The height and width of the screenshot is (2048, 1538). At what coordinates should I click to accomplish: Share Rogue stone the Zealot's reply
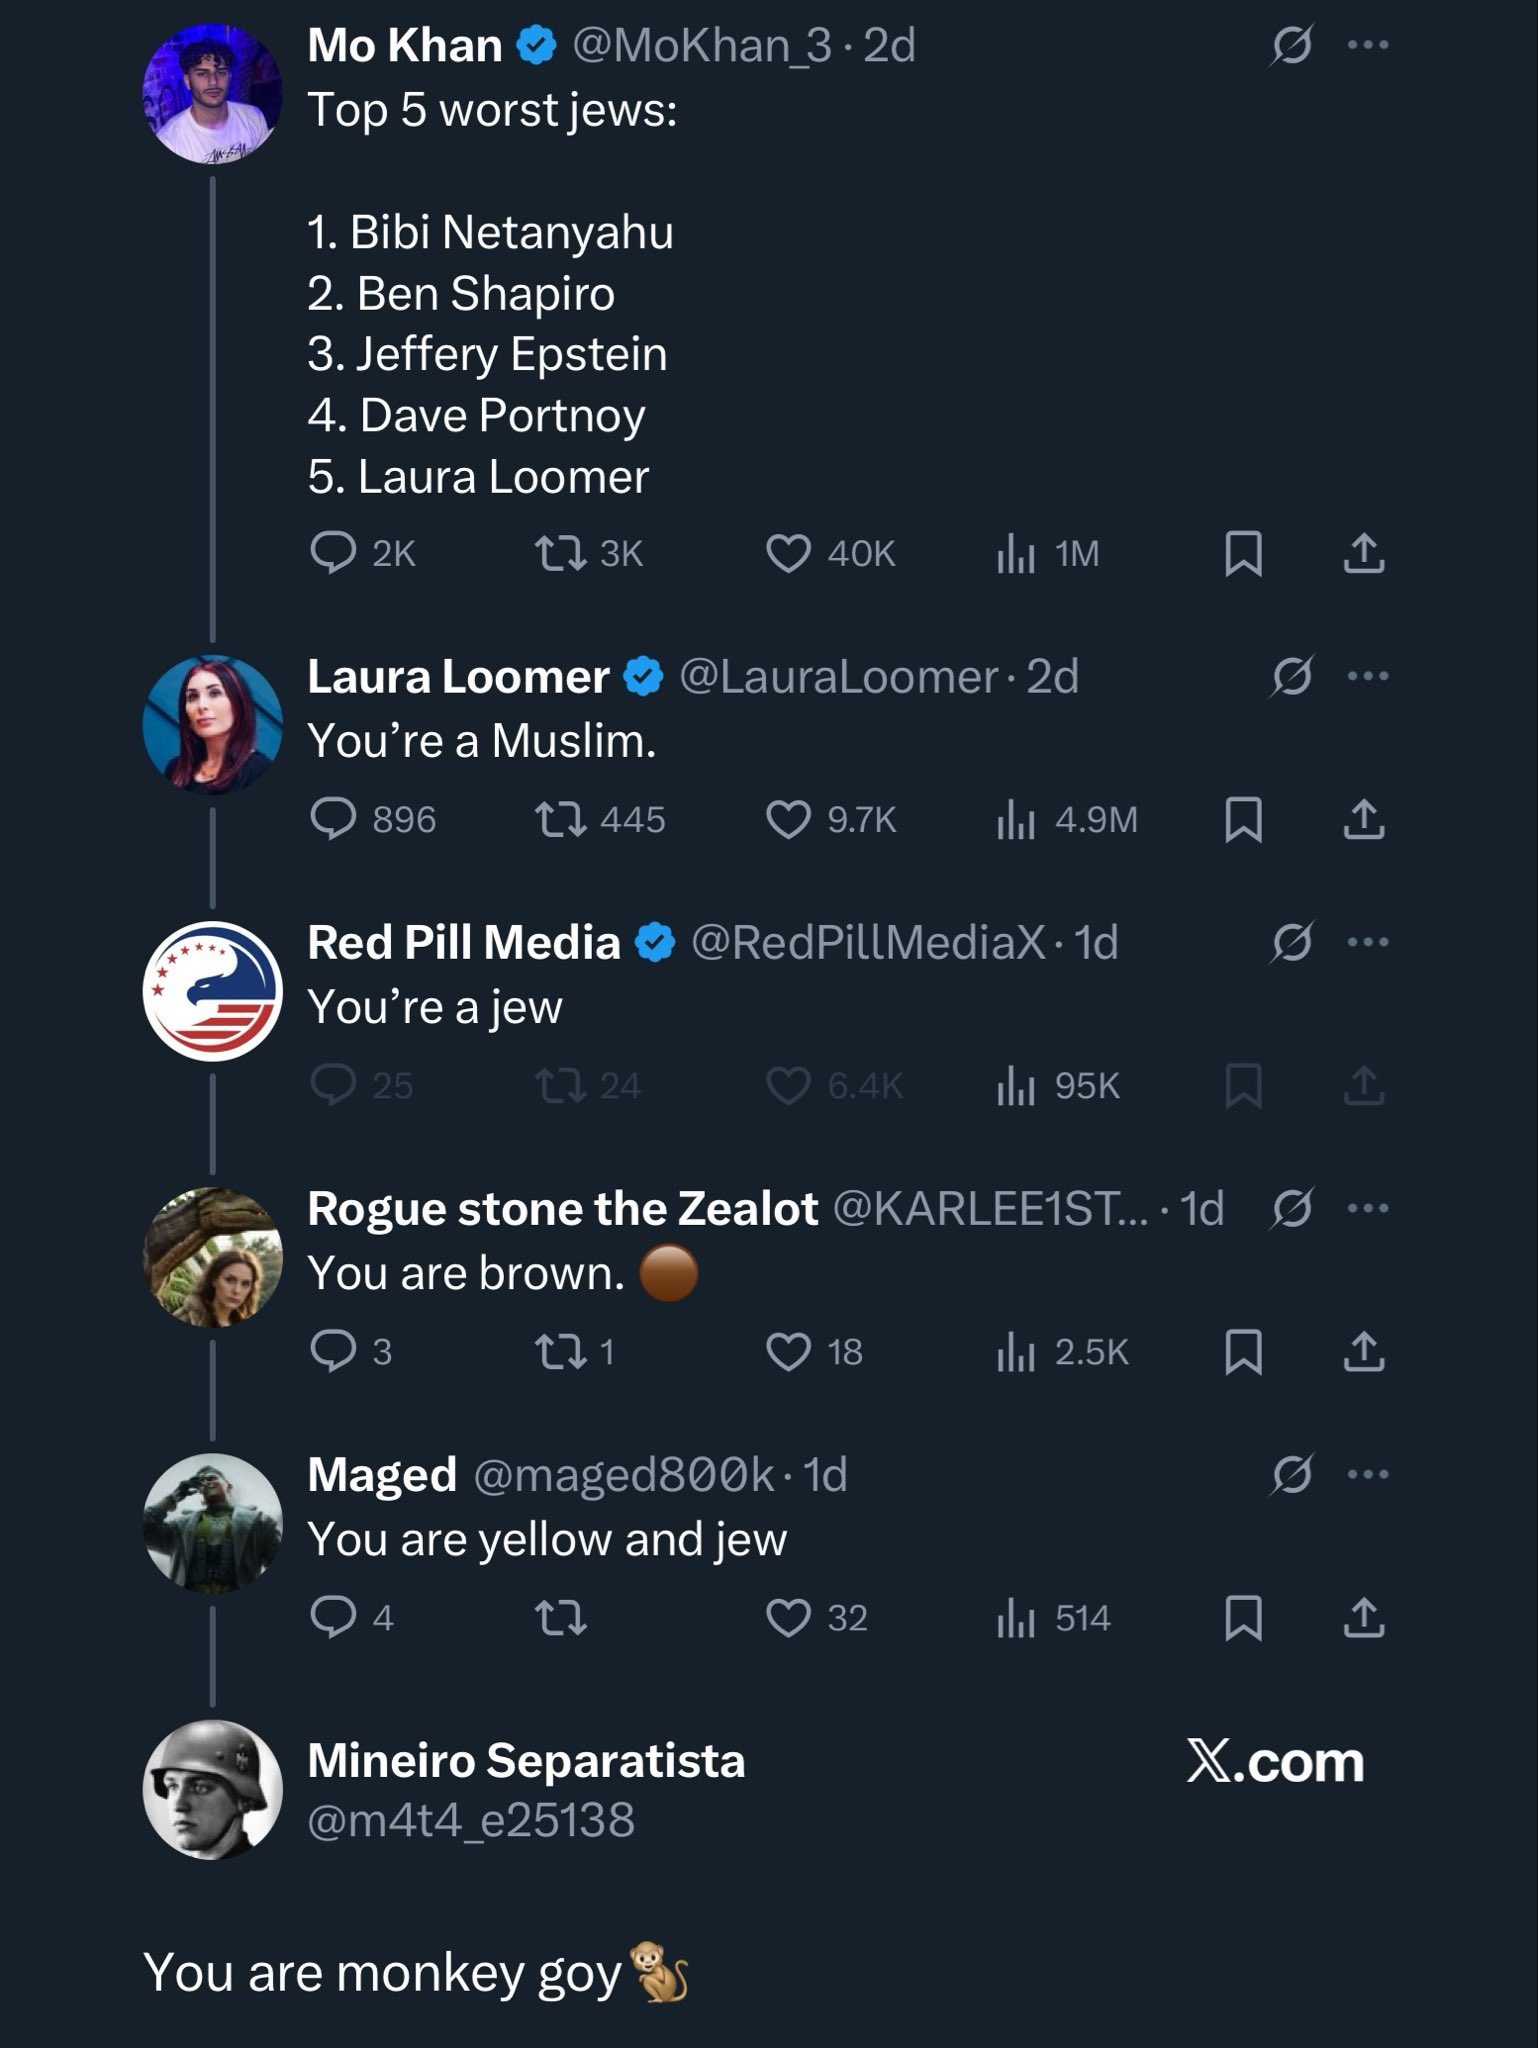[1364, 1352]
